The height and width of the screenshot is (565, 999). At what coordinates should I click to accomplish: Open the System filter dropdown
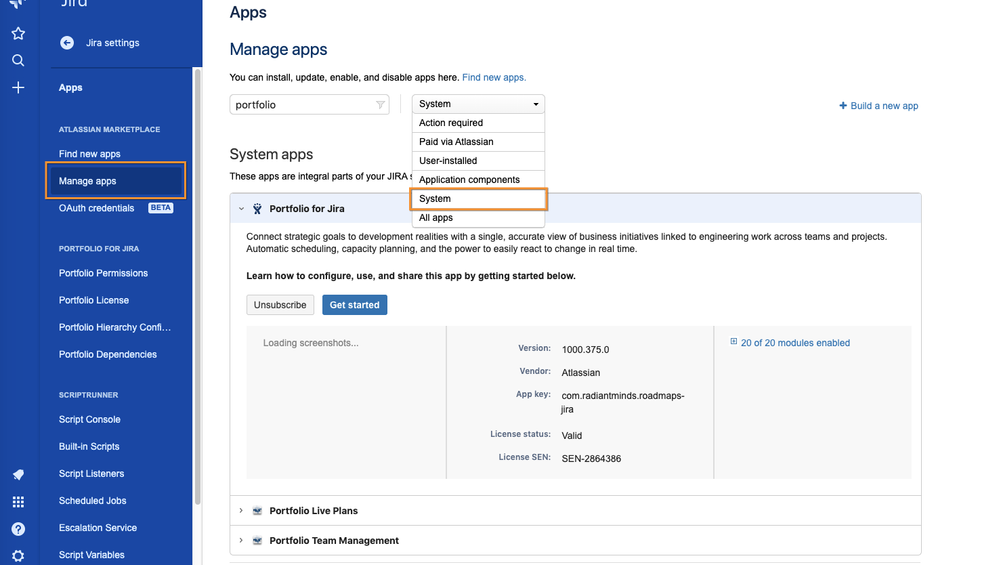(478, 104)
